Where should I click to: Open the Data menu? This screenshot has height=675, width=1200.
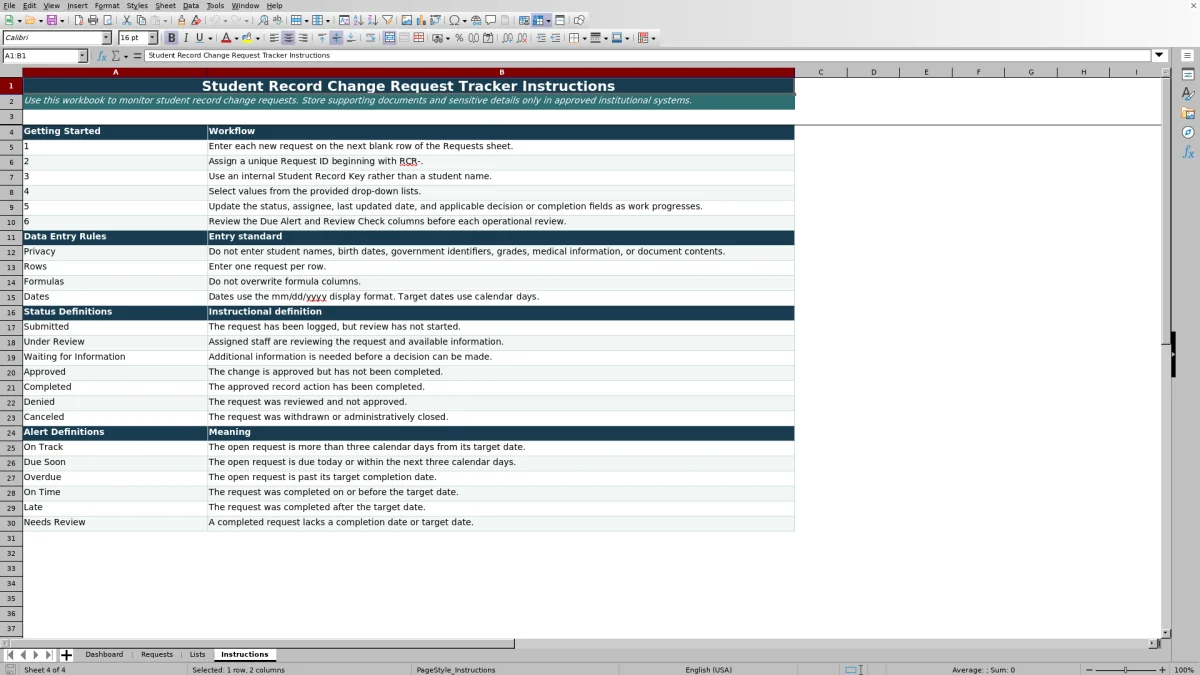click(190, 5)
